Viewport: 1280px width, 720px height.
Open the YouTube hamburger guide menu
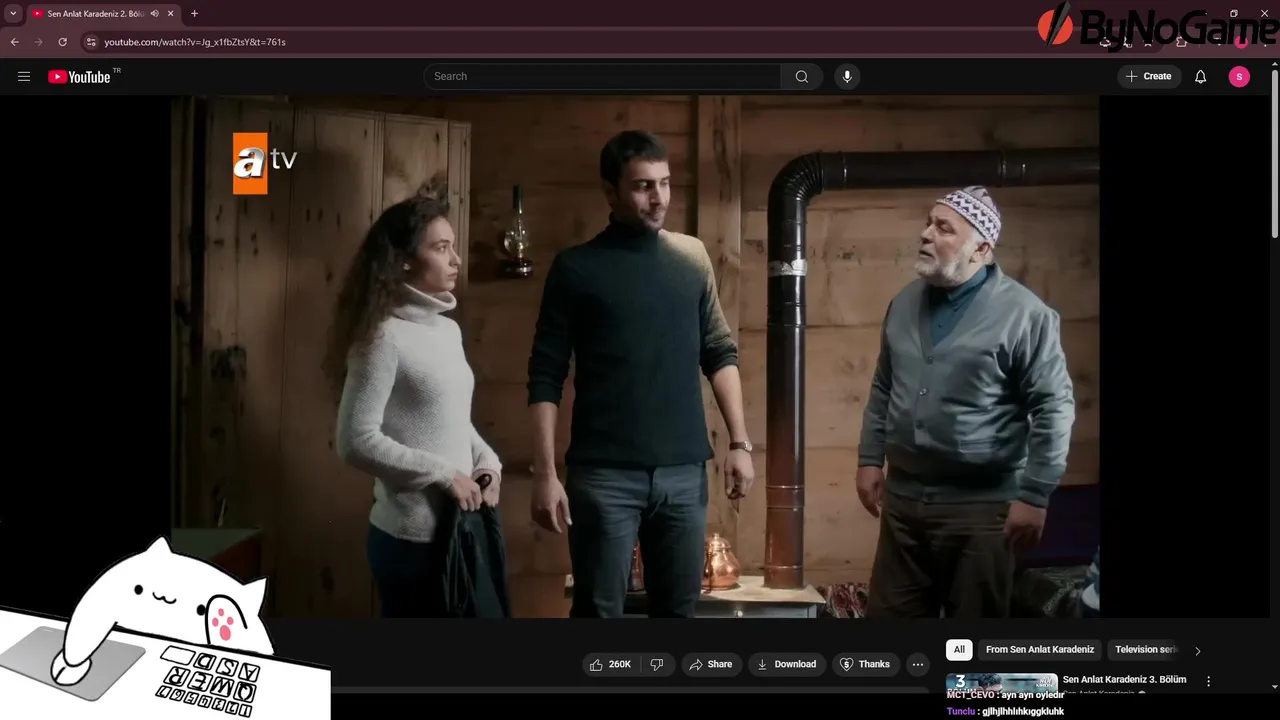(x=24, y=76)
